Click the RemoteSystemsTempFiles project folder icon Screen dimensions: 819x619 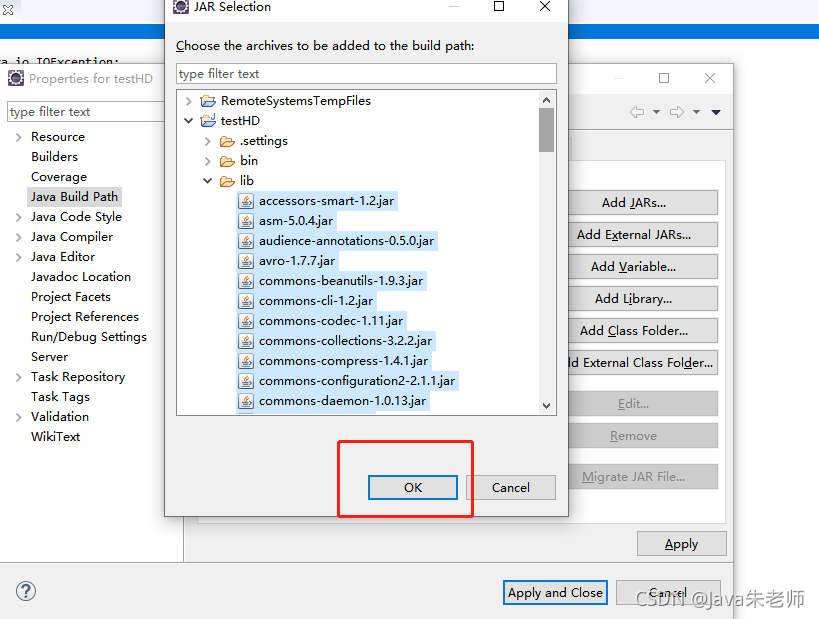click(x=208, y=101)
